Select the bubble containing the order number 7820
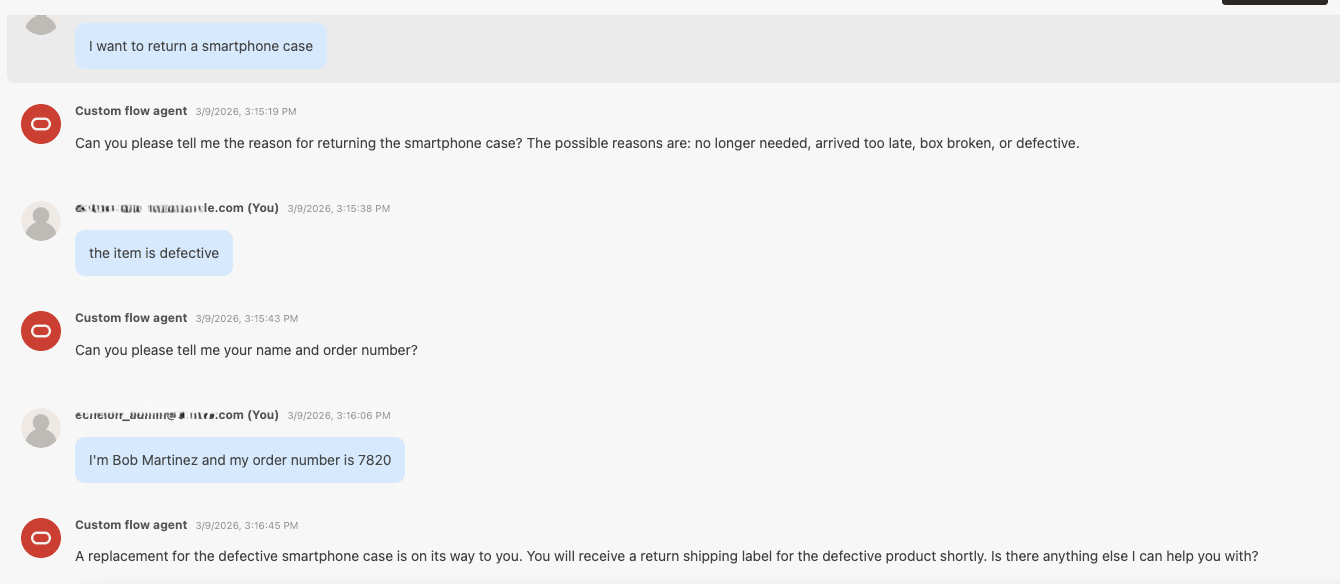The image size is (1340, 584). tap(239, 459)
